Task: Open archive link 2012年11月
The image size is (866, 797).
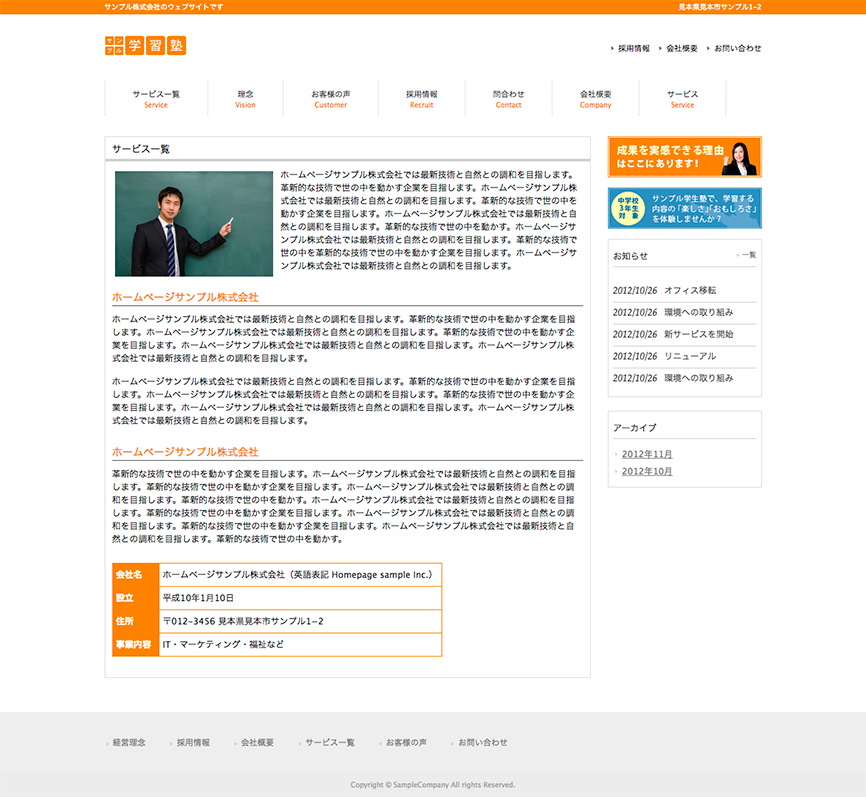Action: pyautogui.click(x=647, y=454)
